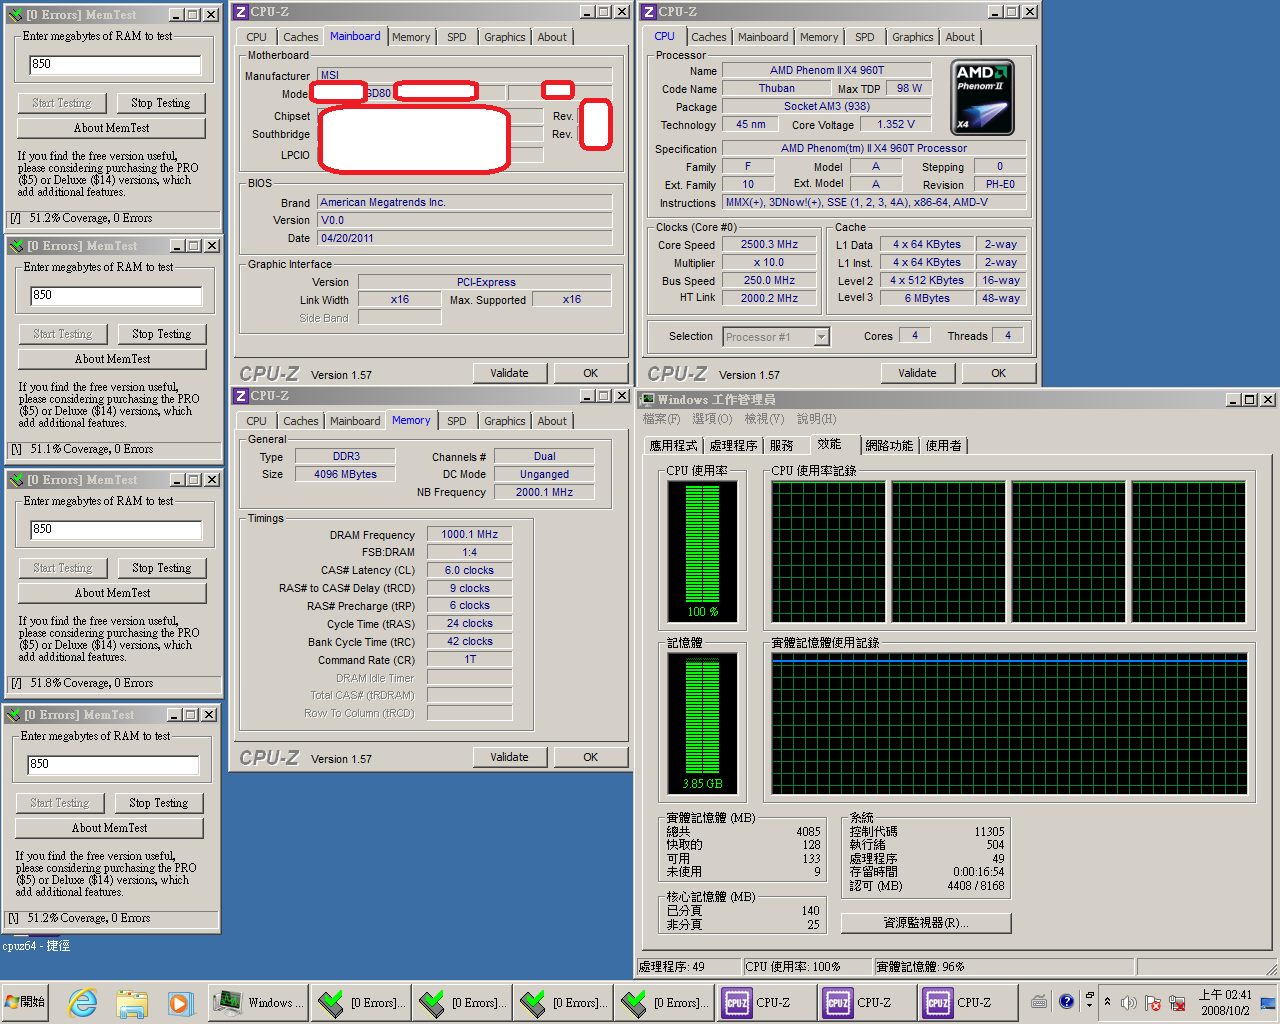Click the Task Manager title bar icon
The height and width of the screenshot is (1024, 1280).
point(647,400)
